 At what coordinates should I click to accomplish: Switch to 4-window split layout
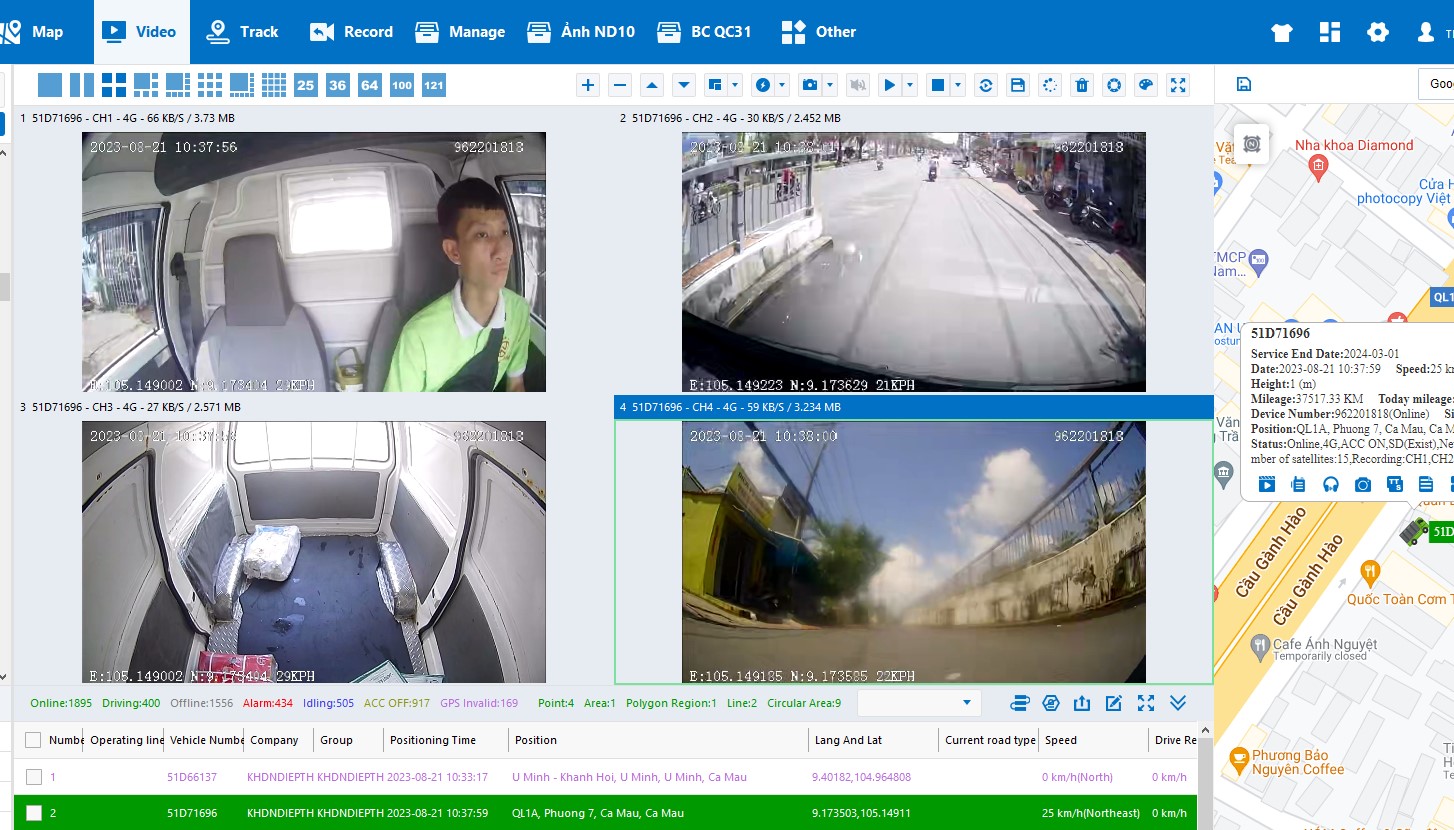point(114,85)
